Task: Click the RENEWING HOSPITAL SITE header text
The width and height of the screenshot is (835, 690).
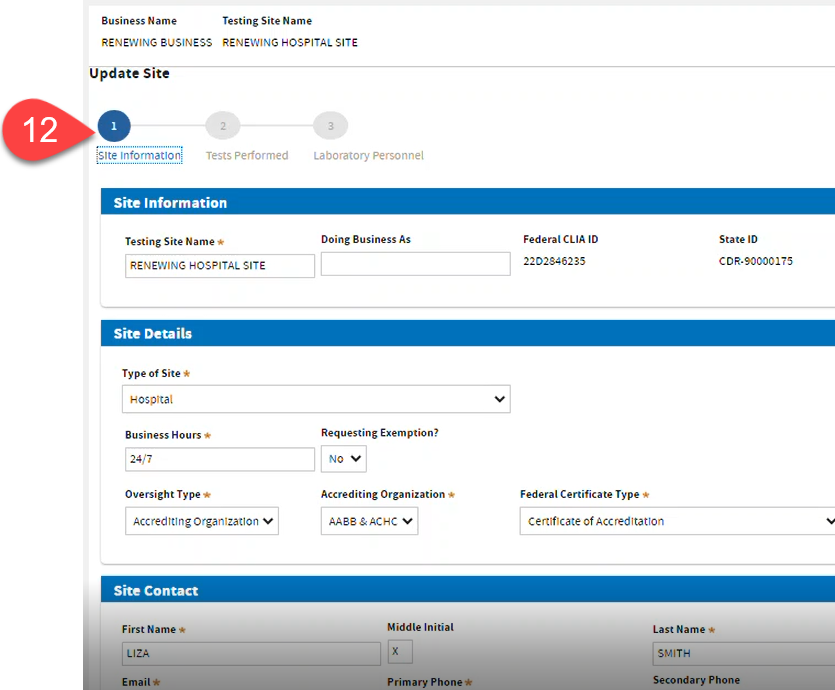Action: click(x=290, y=43)
